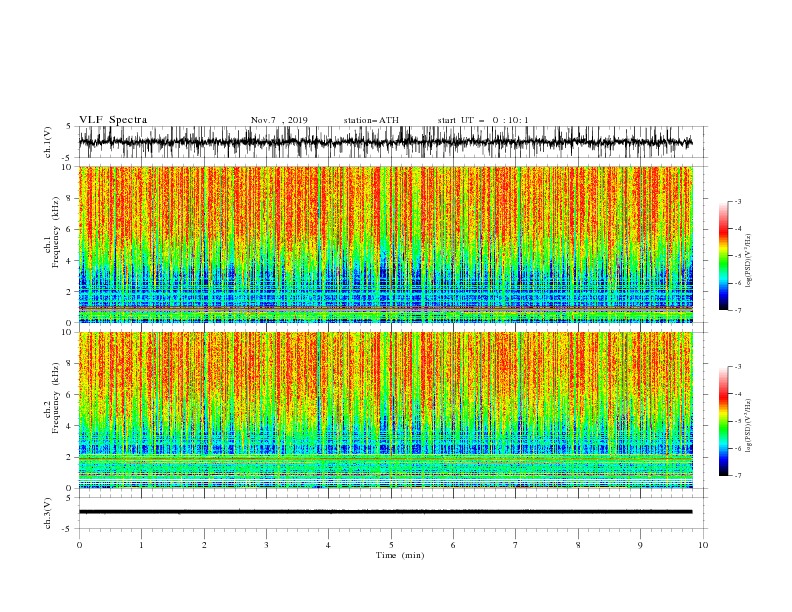Click the '4' kHz tick of ch.2 spectrogram
Image resolution: width=792 pixels, height=612 pixels.
coord(69,426)
